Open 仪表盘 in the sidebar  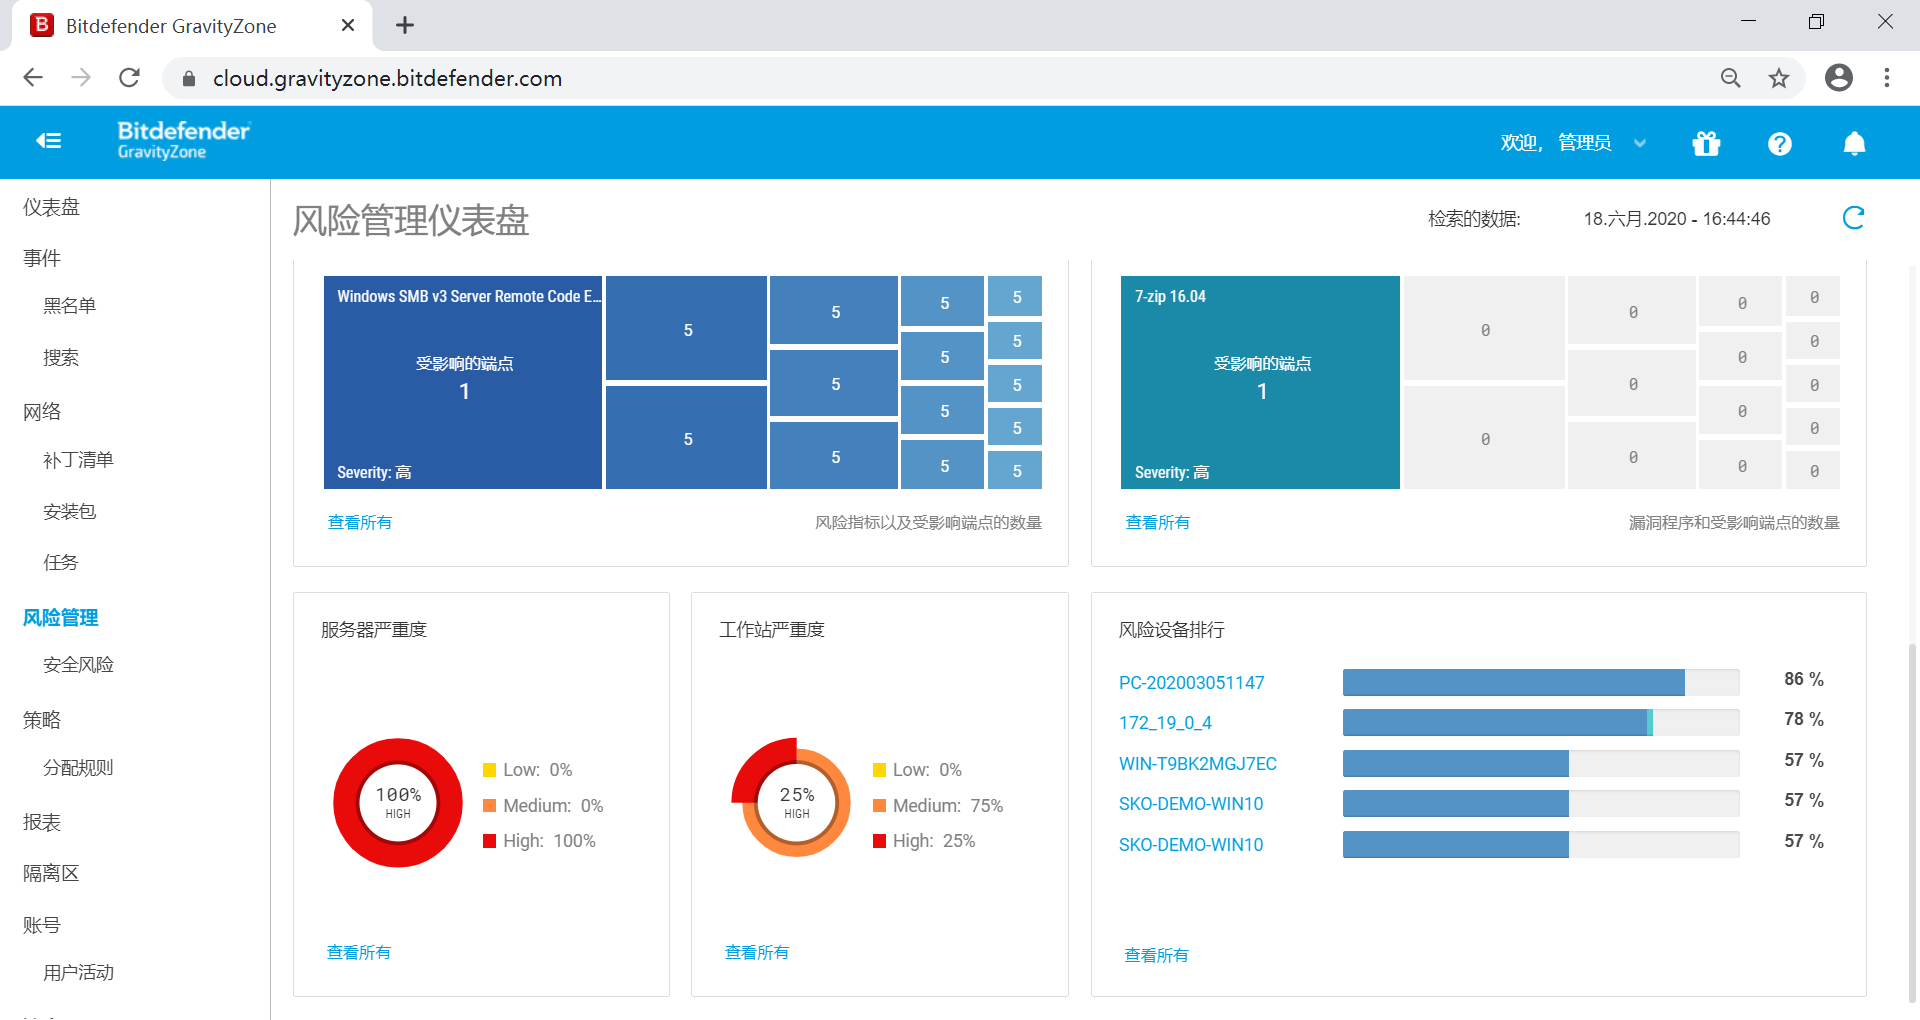pyautogui.click(x=52, y=207)
